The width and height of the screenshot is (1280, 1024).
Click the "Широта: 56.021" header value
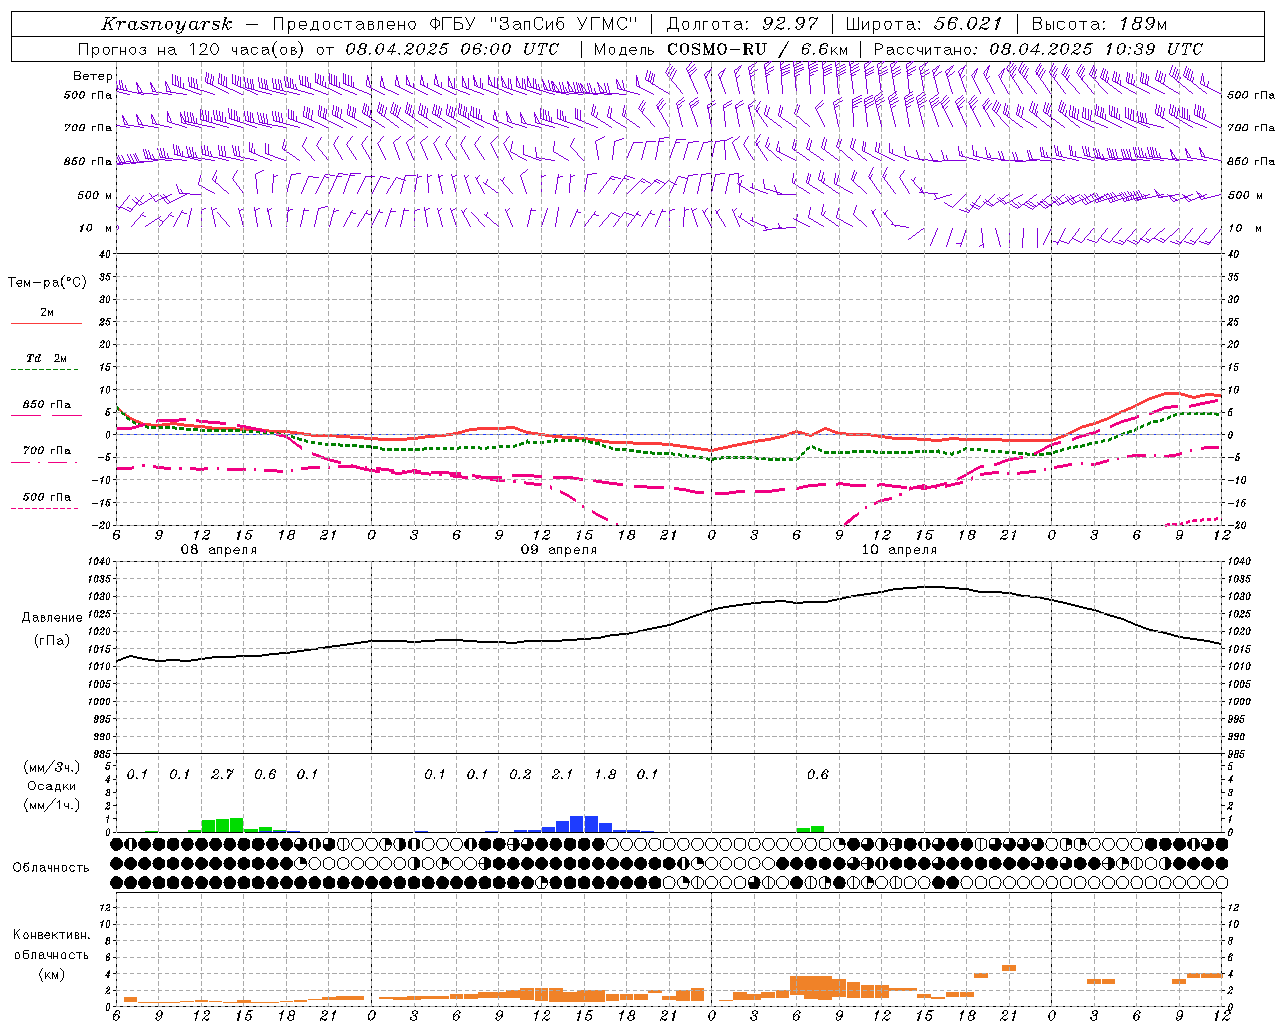[x=923, y=24]
